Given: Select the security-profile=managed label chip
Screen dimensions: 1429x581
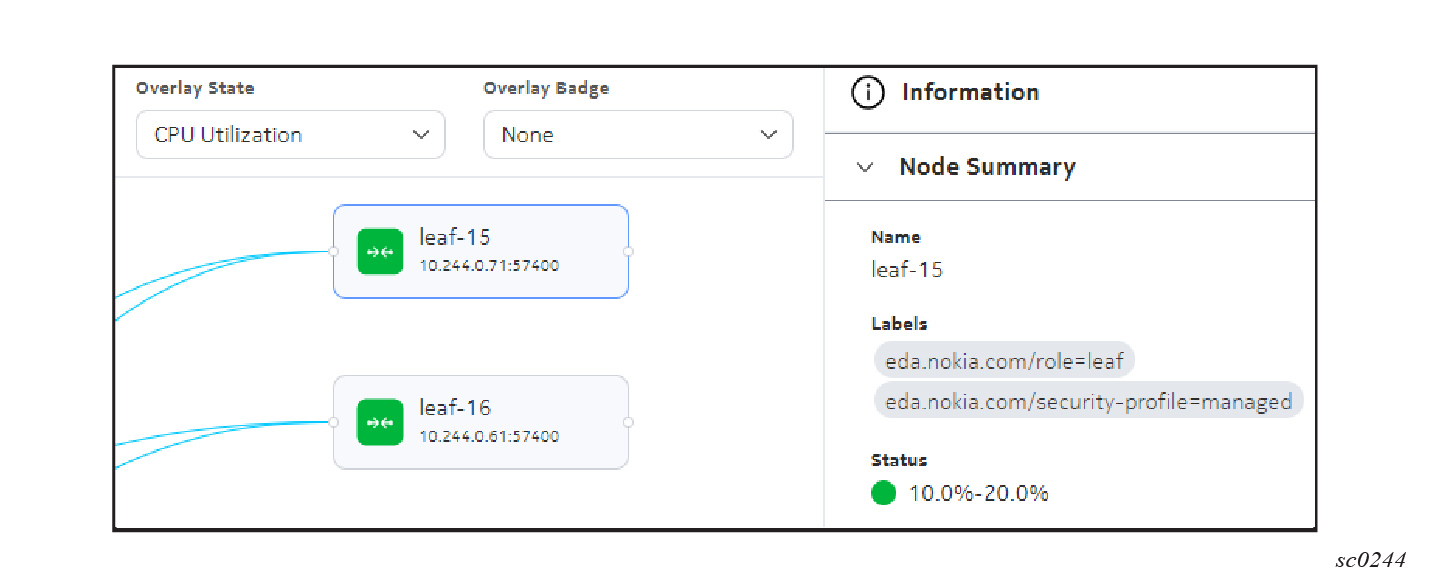Looking at the screenshot, I should [x=1088, y=401].
